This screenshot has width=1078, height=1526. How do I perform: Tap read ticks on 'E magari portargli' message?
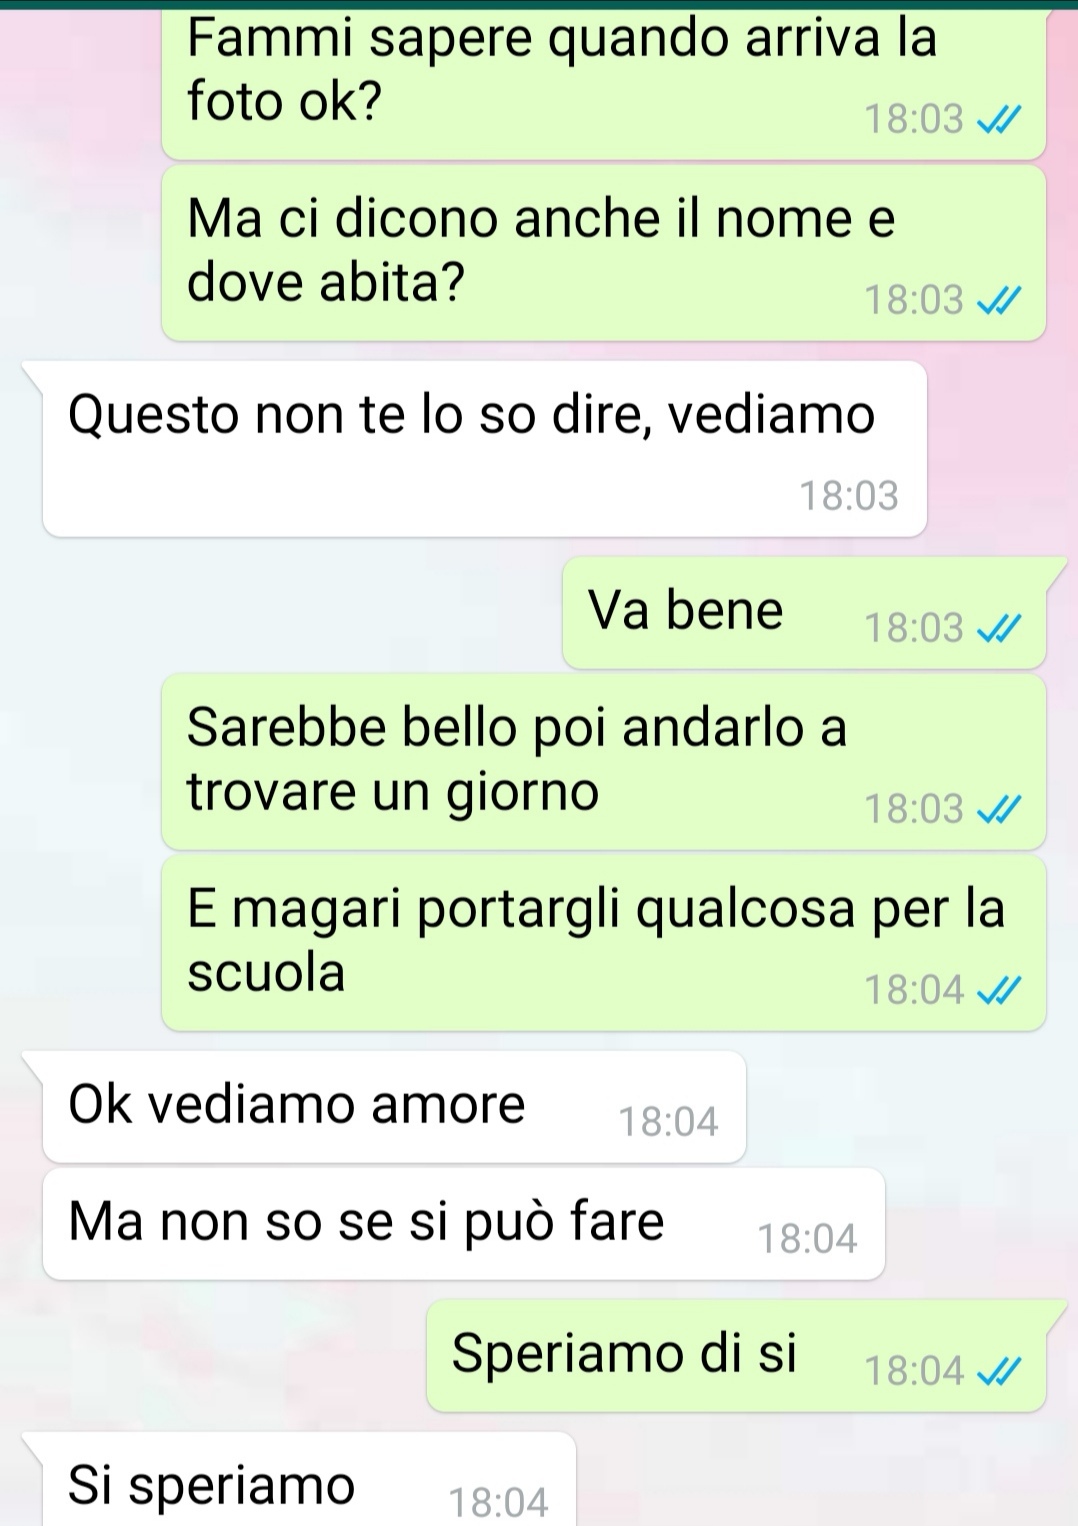[x=998, y=991]
